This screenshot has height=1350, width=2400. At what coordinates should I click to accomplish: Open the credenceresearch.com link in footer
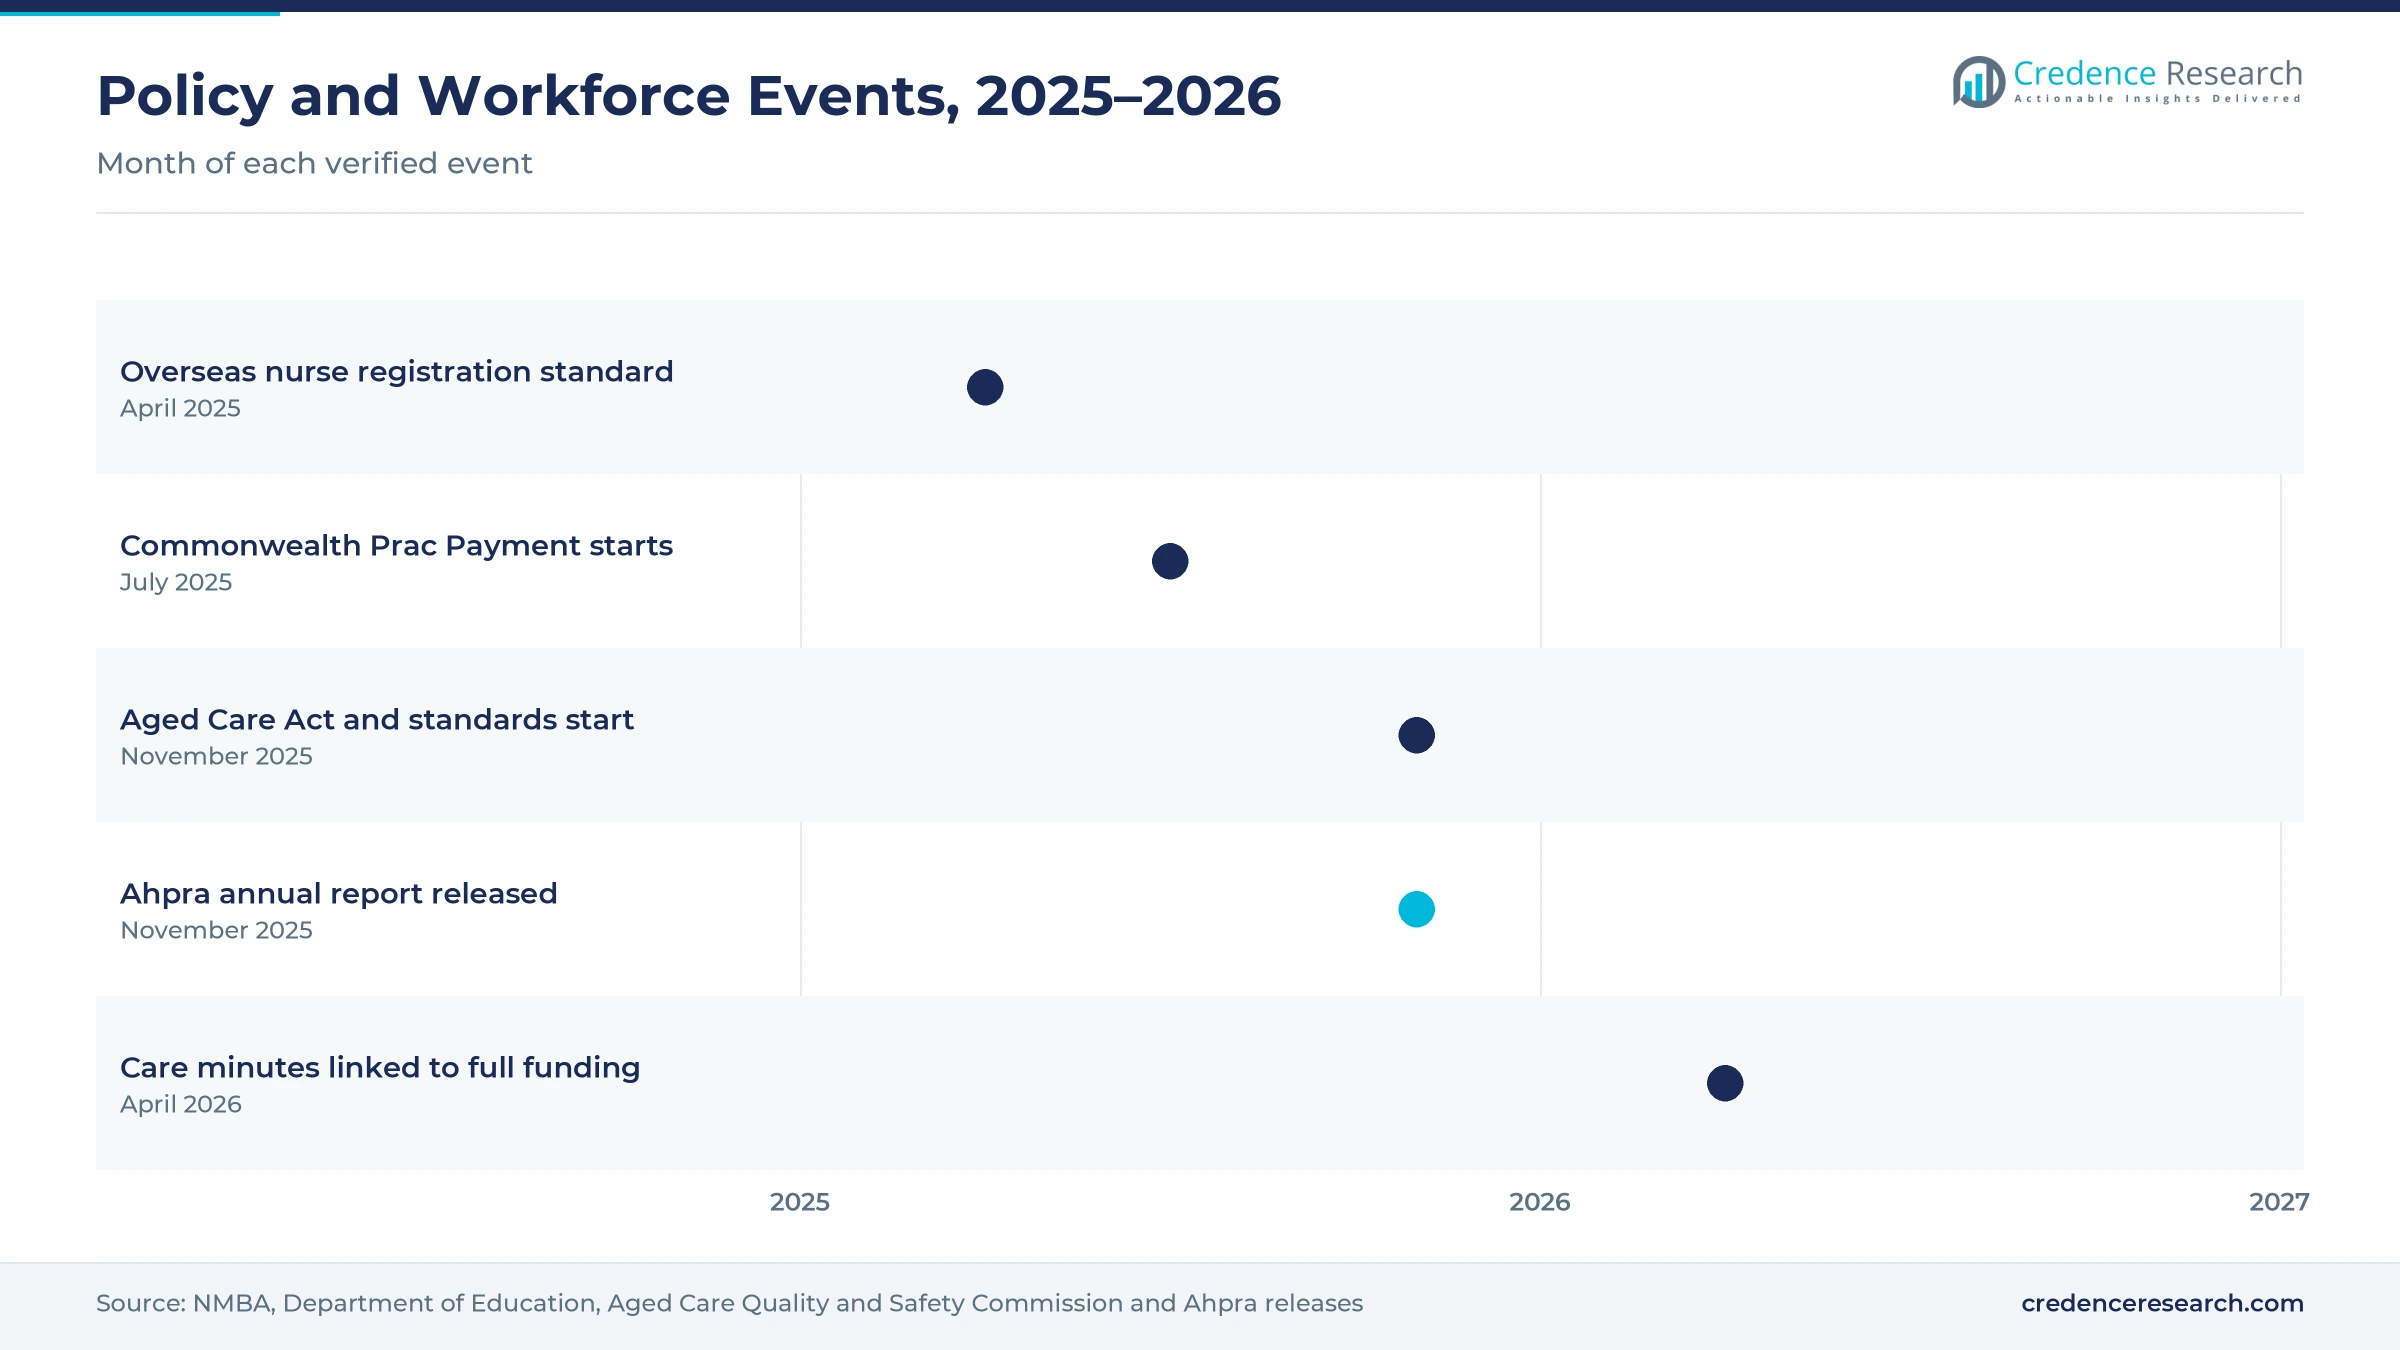tap(2162, 1303)
